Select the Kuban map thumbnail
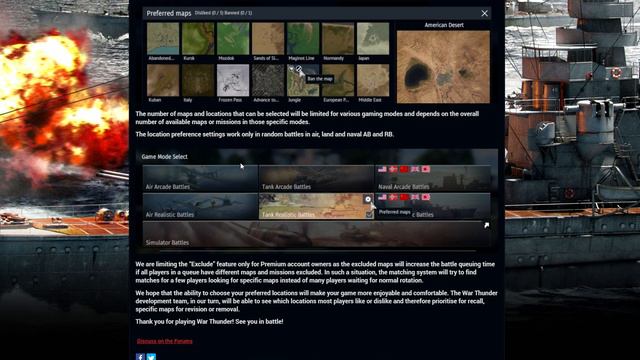 (163, 80)
